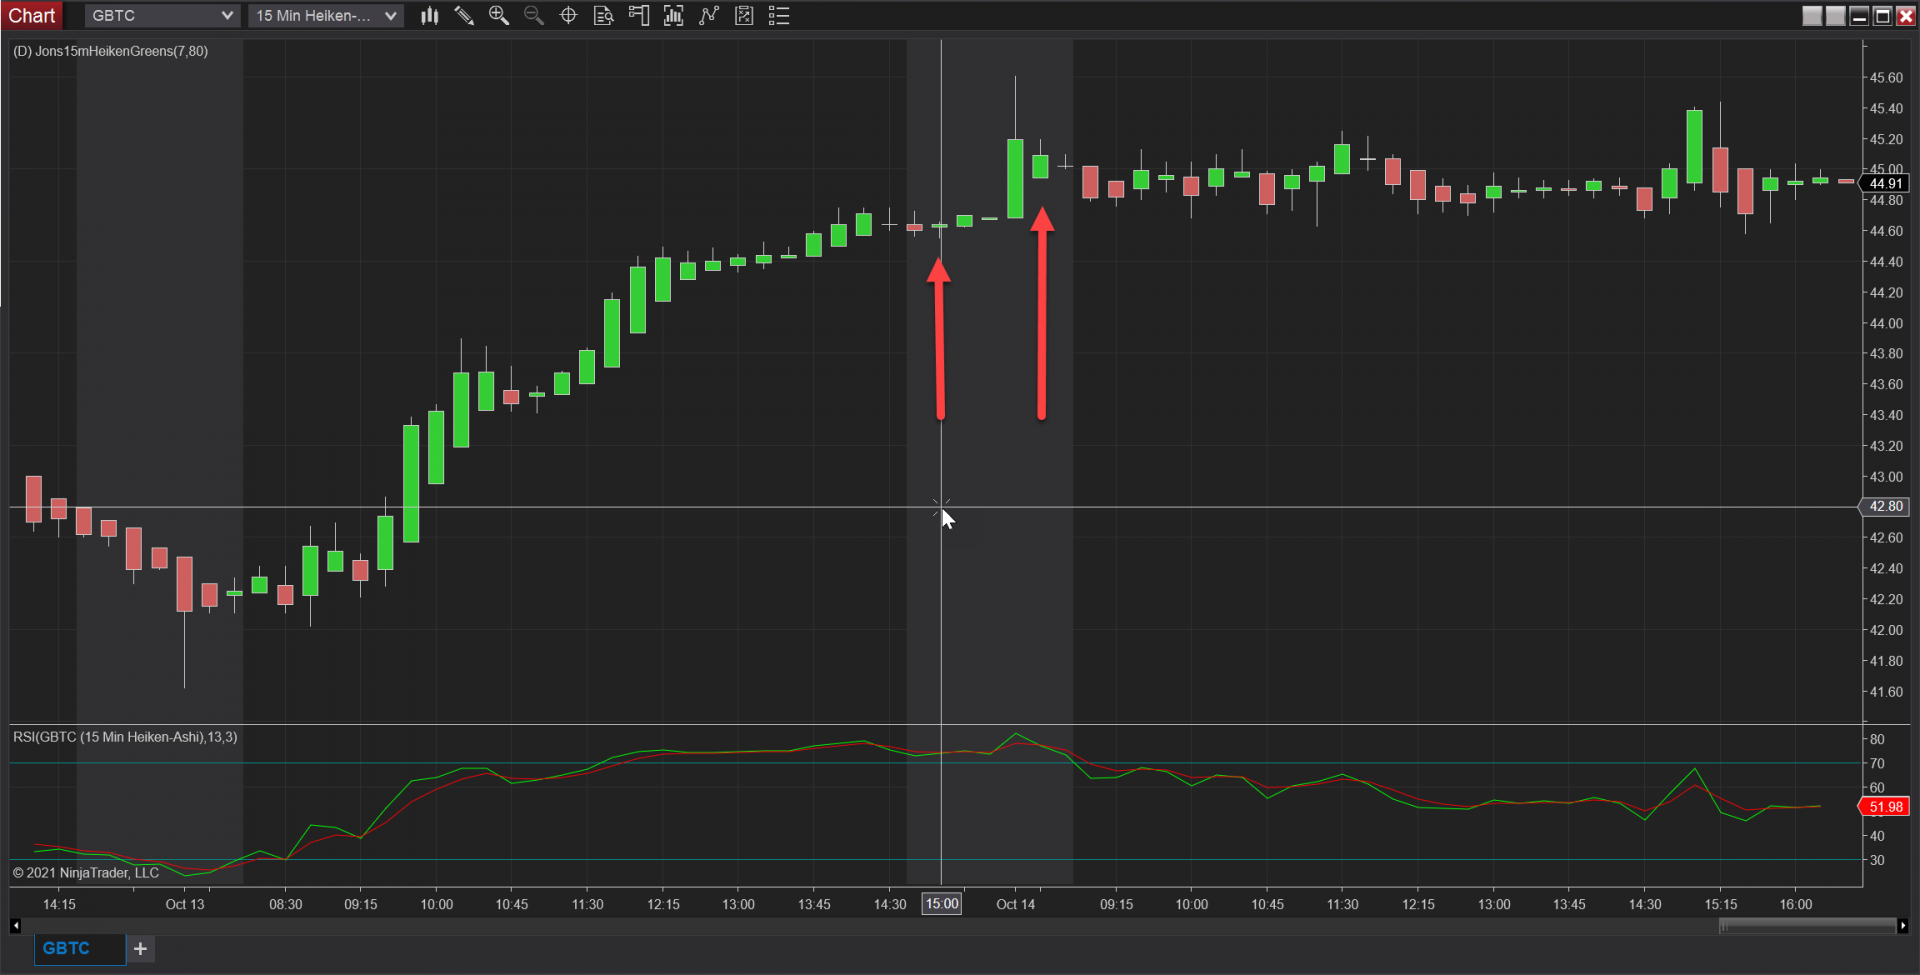Click the RSI(GBTC (15 Min Heiken-Ashi),13,3) label
1920x975 pixels.
125,737
